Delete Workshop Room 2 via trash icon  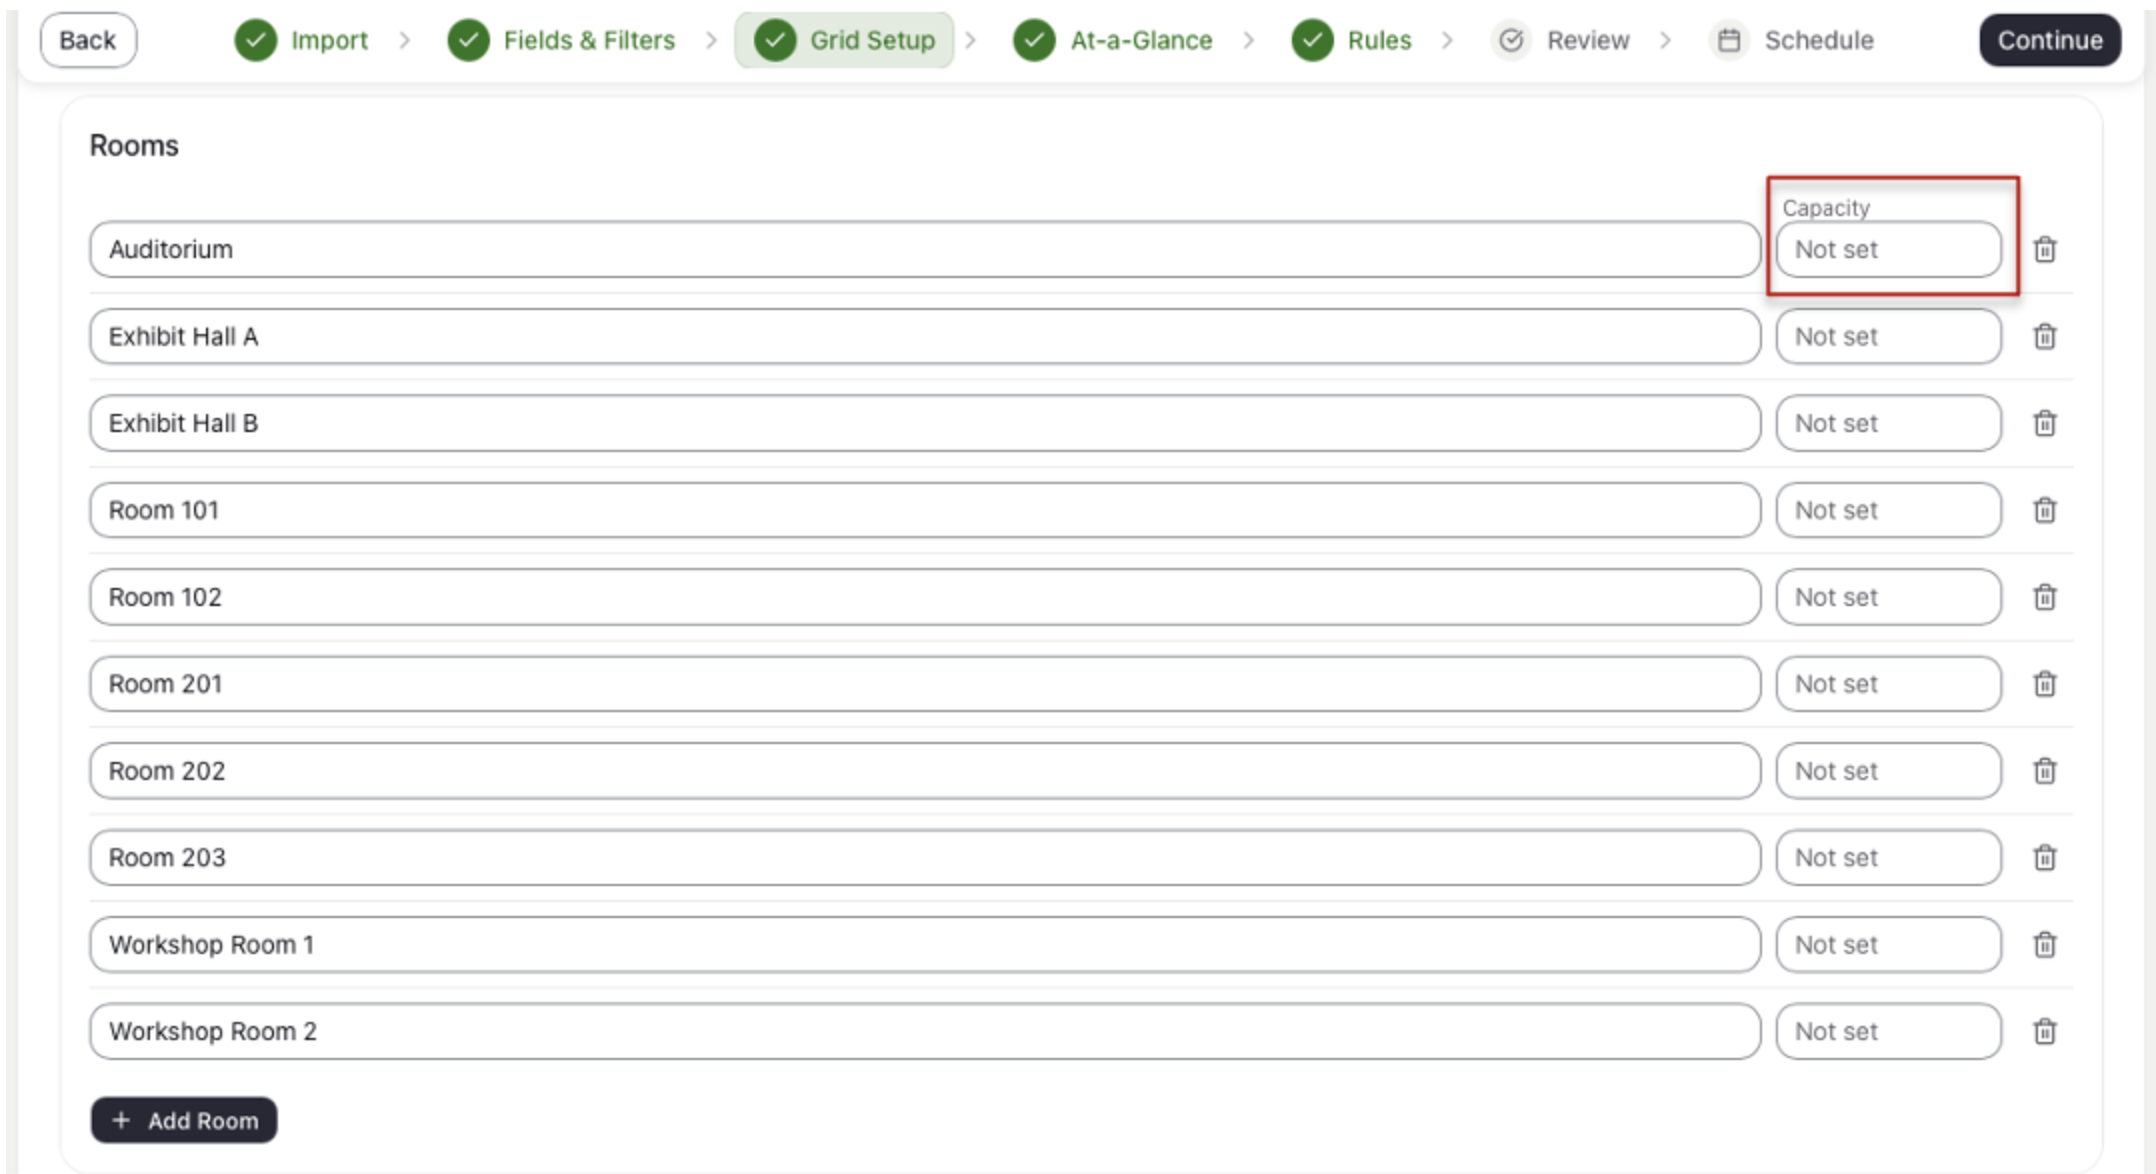[x=2045, y=1031]
